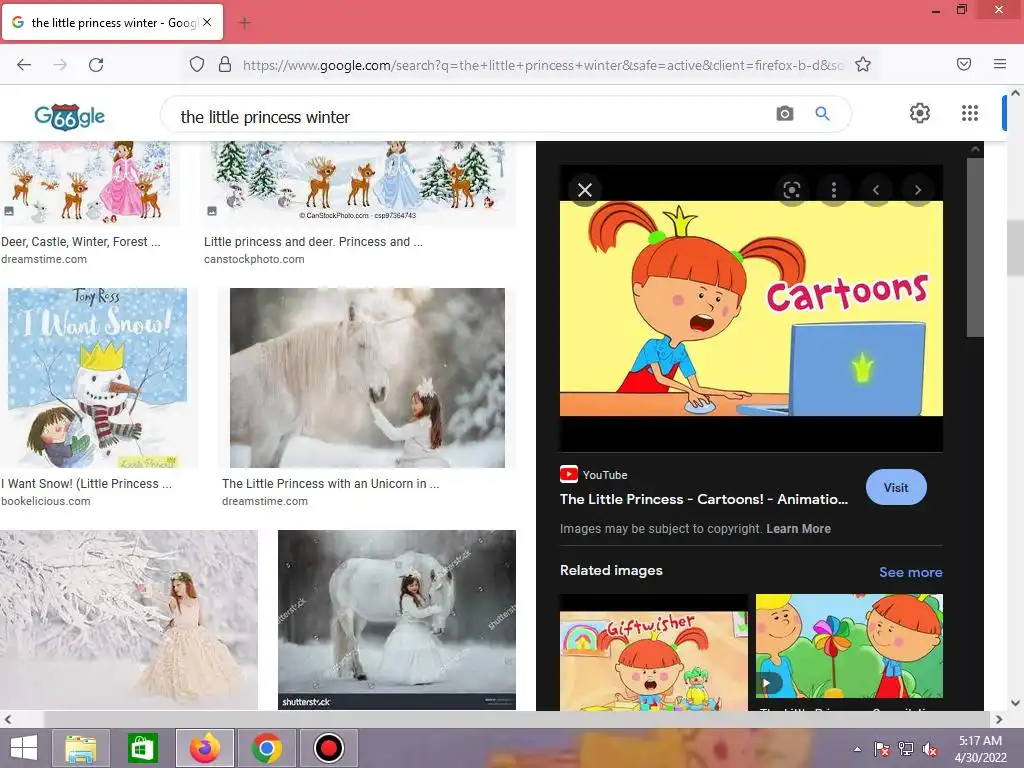
Task: Open the Save to Pocket icon
Action: pyautogui.click(x=964, y=64)
